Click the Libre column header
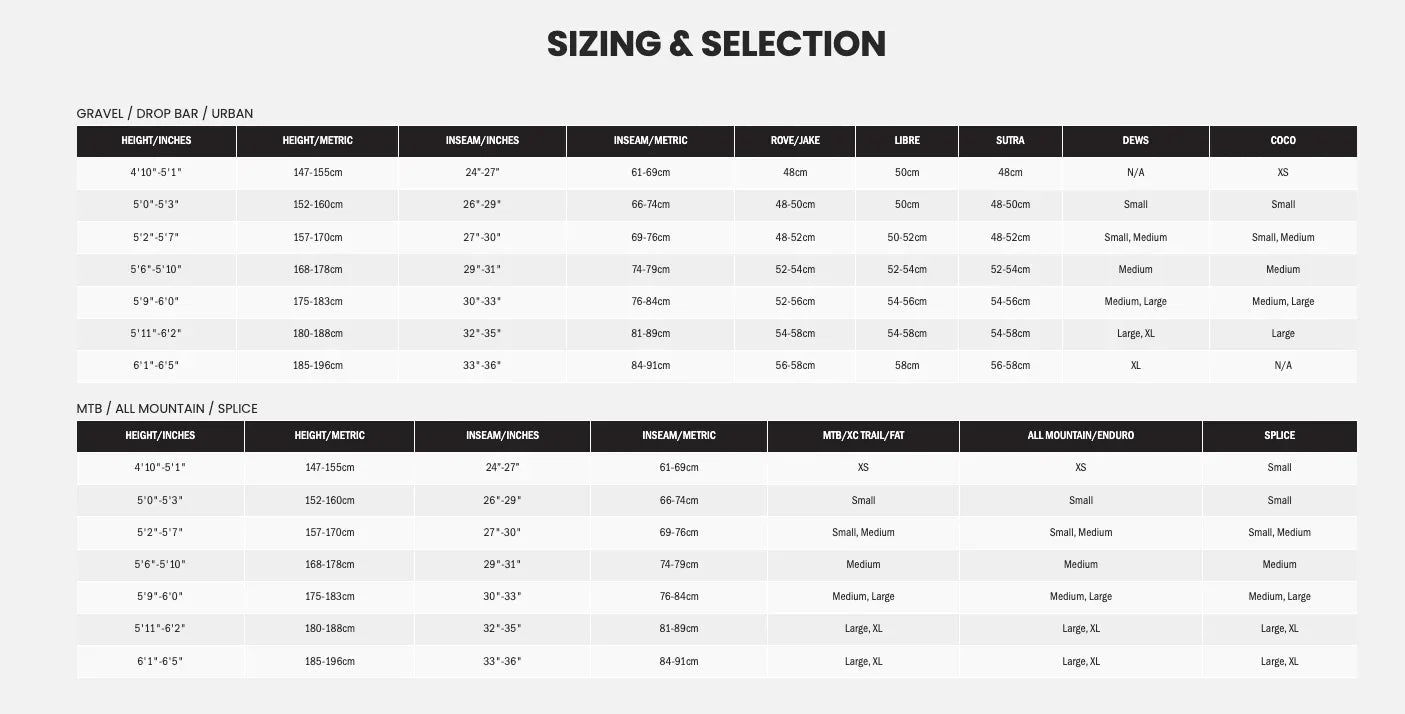1405x714 pixels. pyautogui.click(x=907, y=141)
